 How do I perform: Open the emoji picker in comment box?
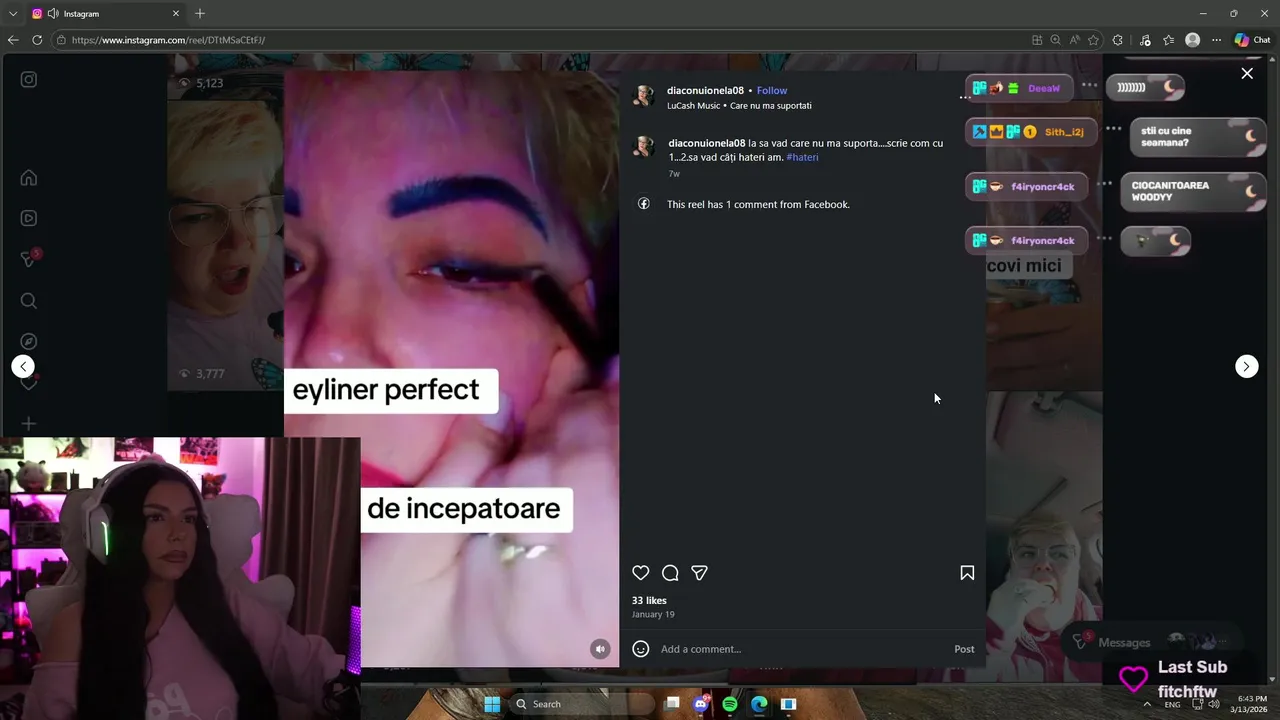point(641,649)
